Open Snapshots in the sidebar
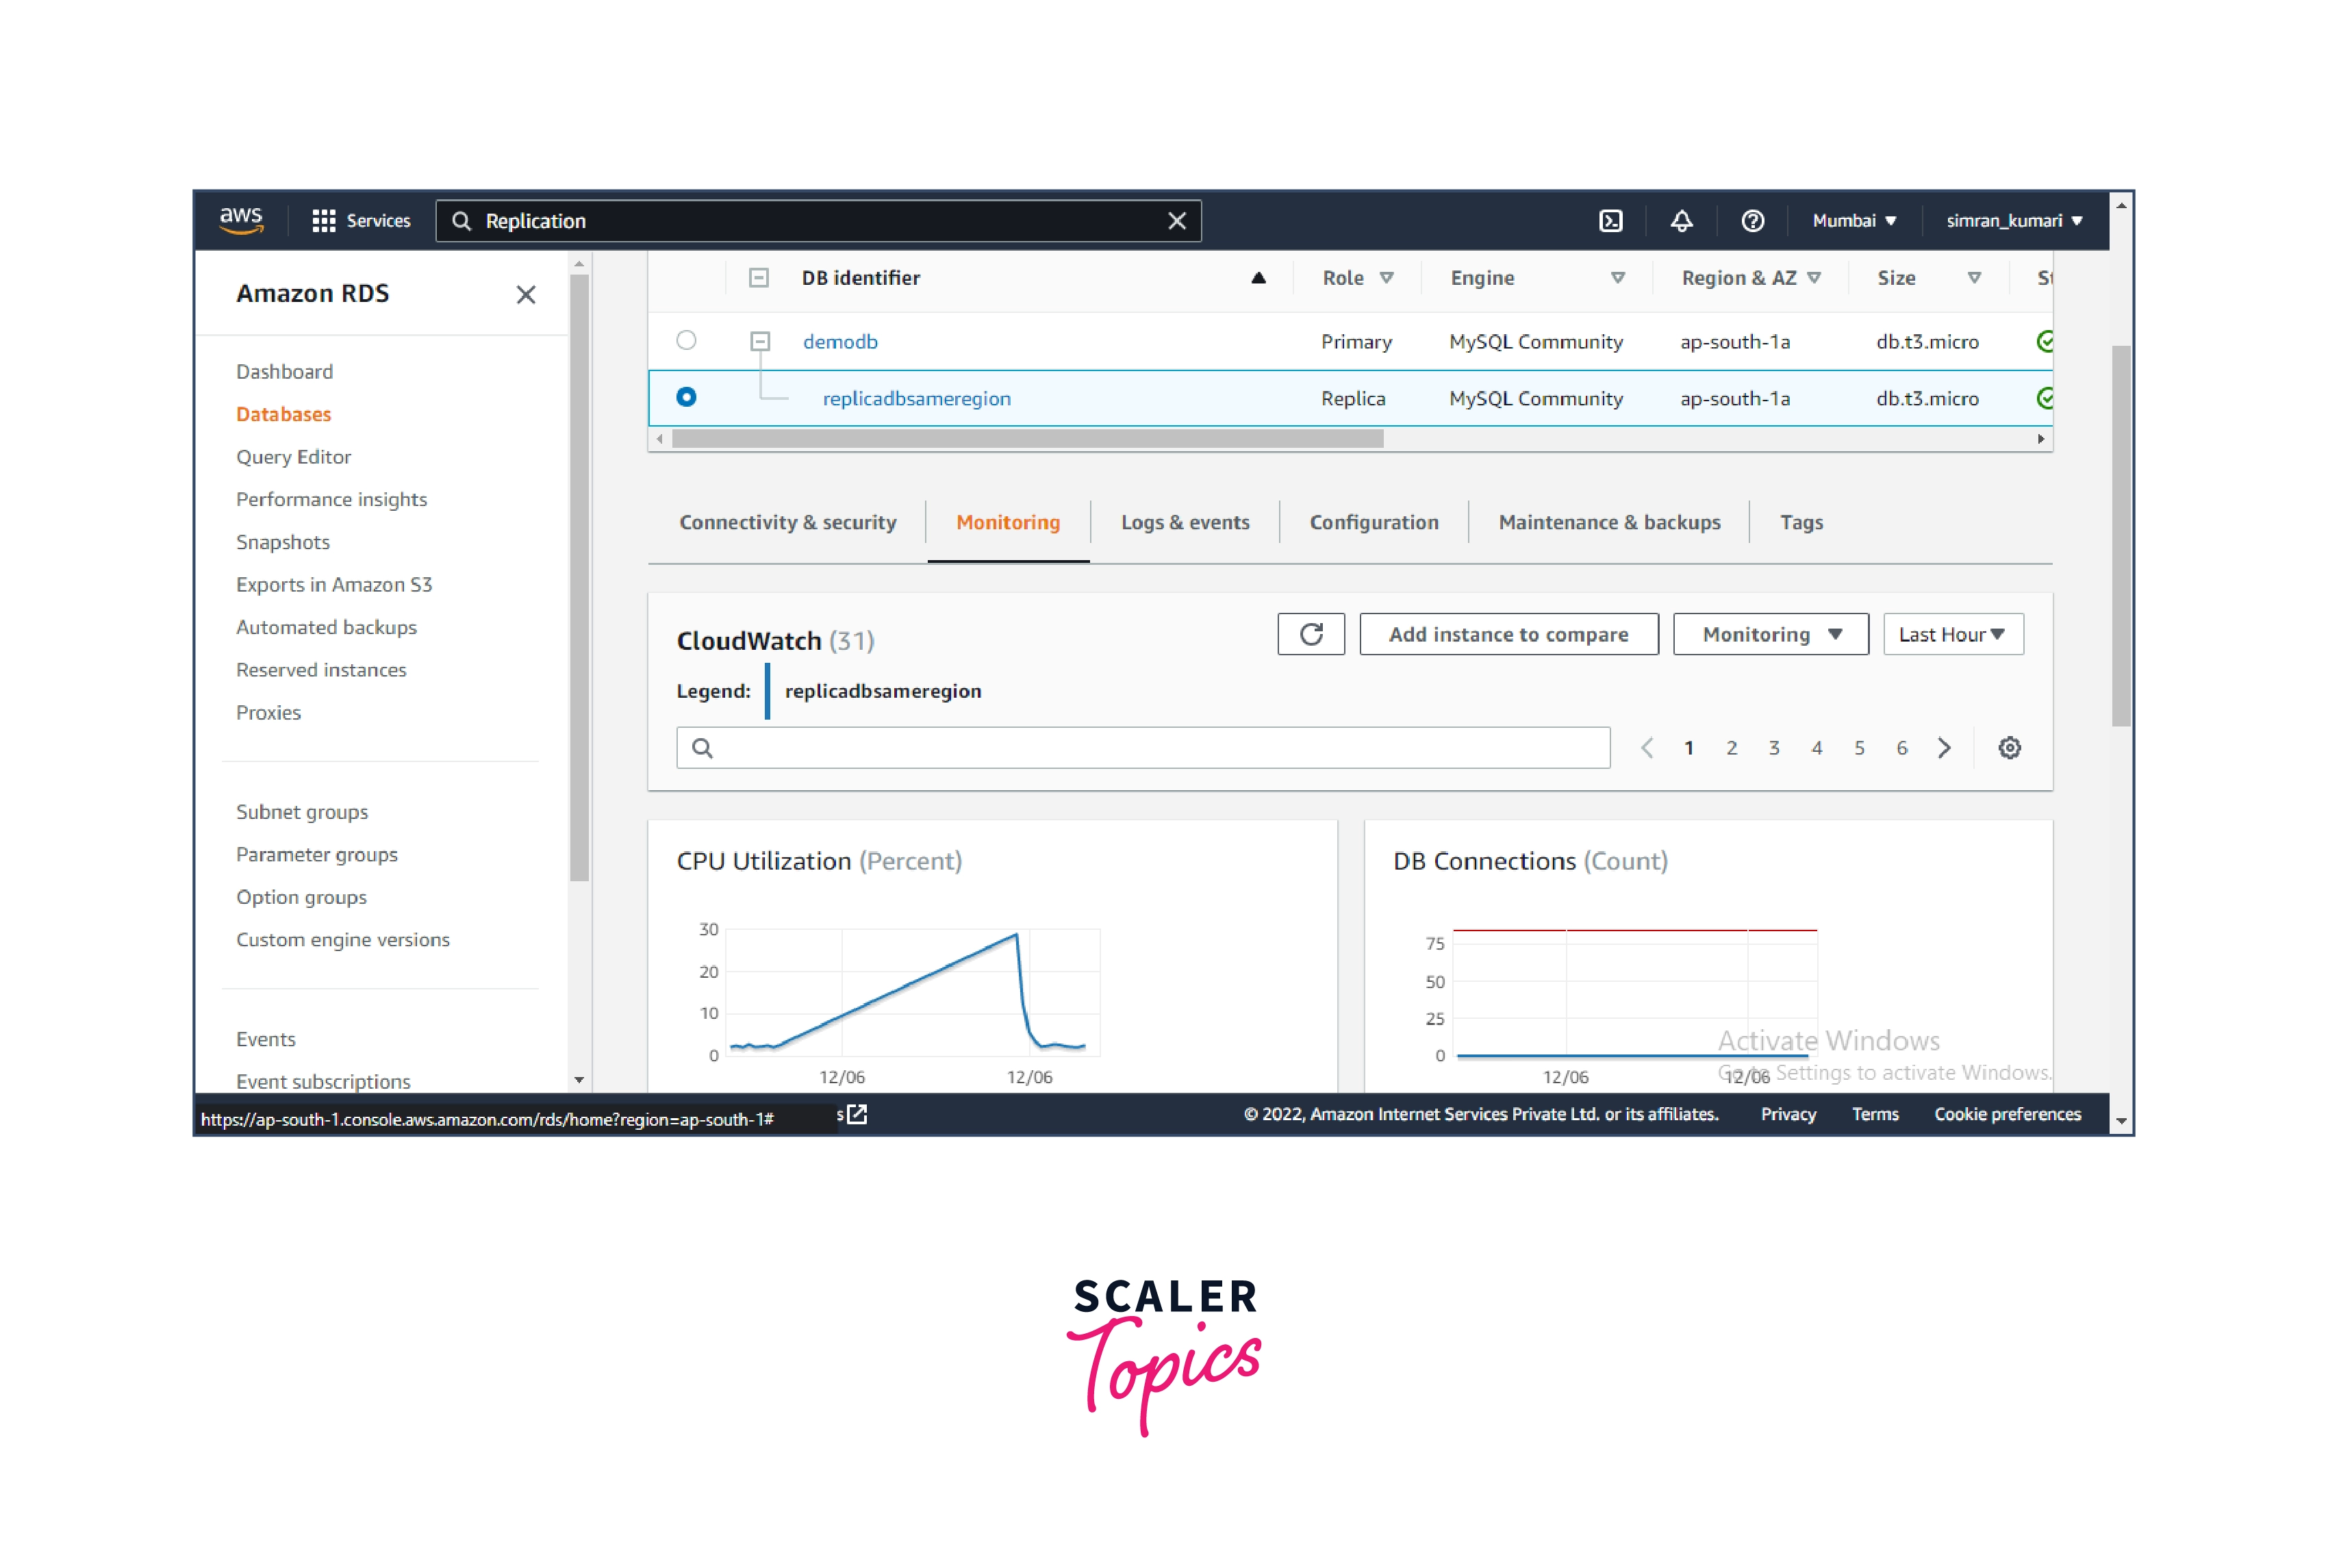This screenshot has height=1568, width=2328. (283, 542)
